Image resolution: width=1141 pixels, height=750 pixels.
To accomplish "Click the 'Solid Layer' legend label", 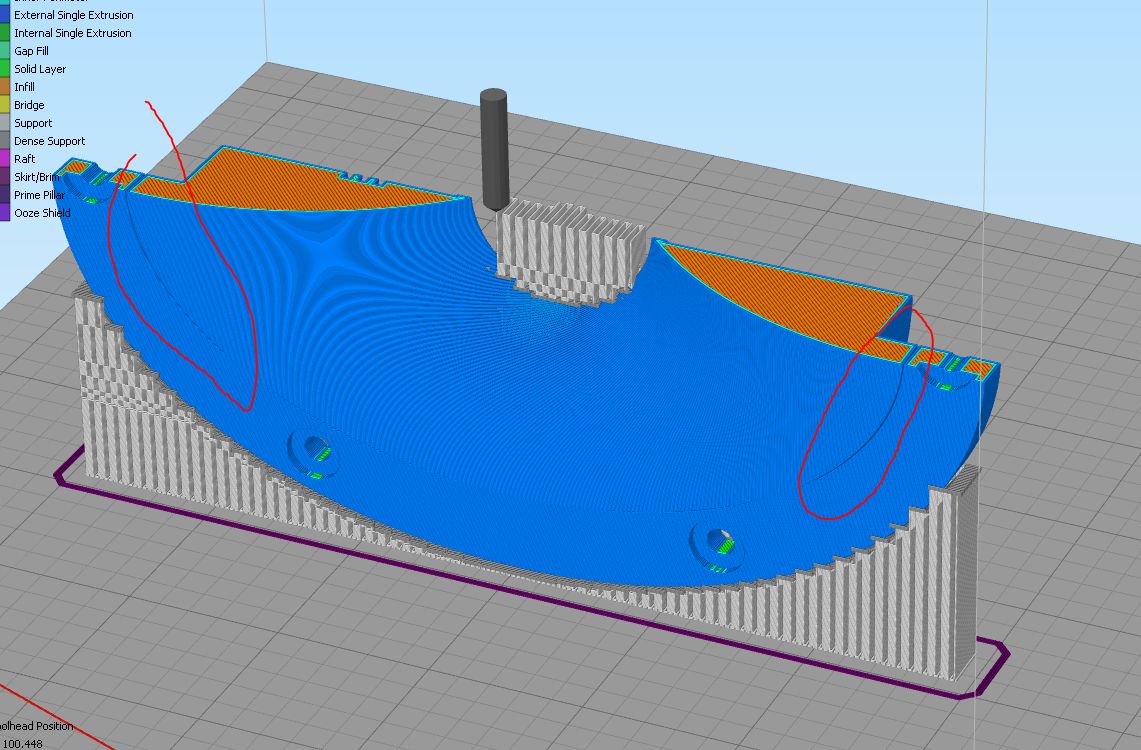I will [x=40, y=69].
